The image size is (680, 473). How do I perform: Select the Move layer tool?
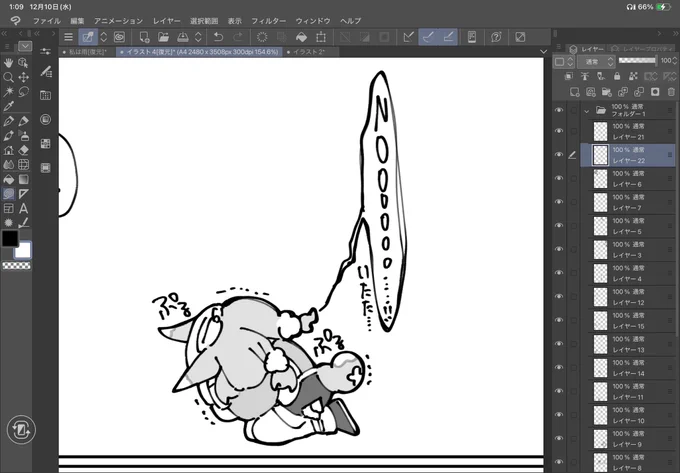pyautogui.click(x=23, y=78)
